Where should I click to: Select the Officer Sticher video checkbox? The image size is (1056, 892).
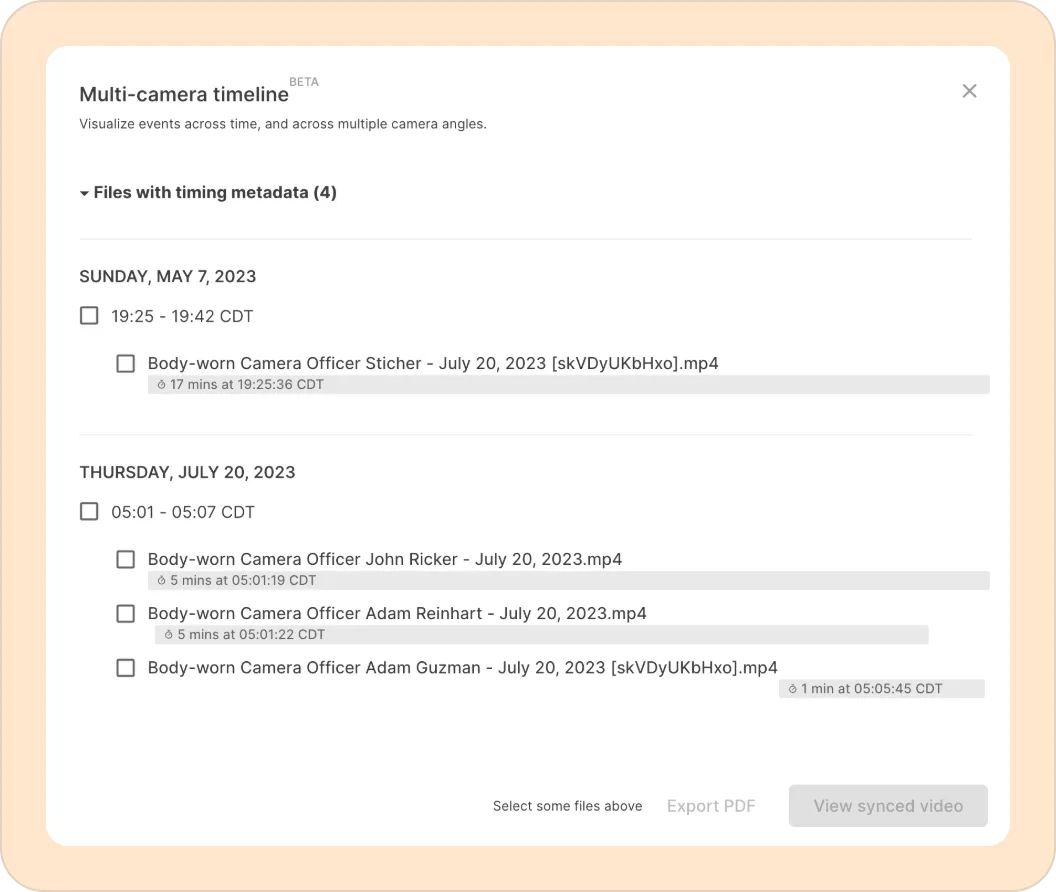[125, 363]
